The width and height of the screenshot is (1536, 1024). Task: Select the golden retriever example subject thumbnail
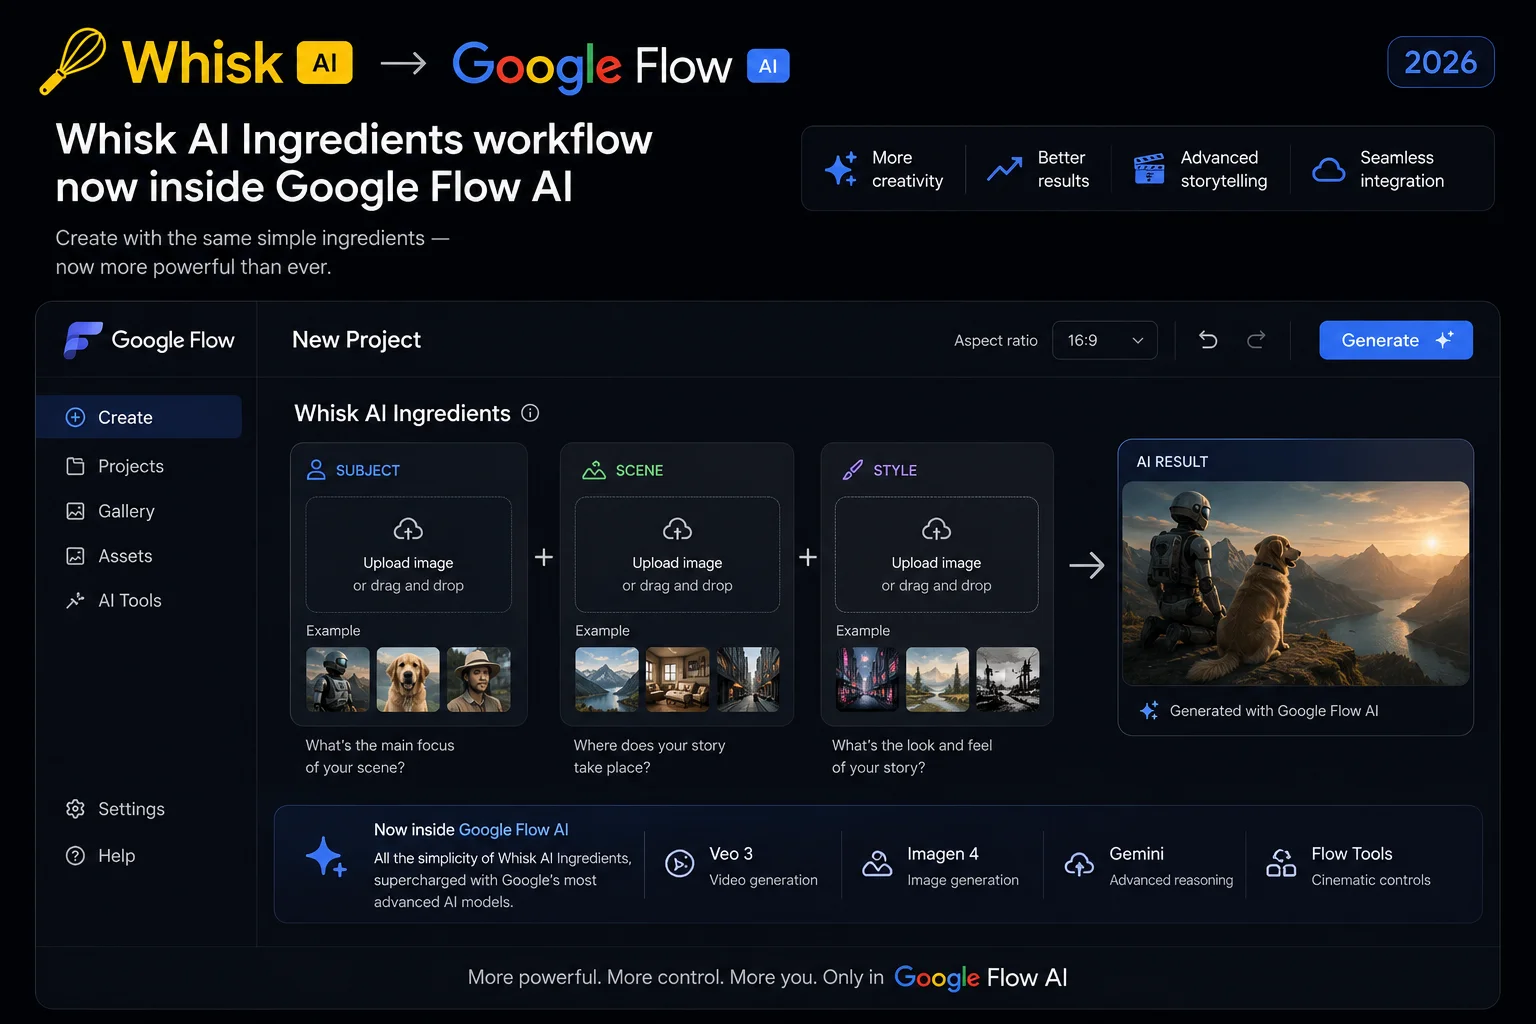(408, 679)
